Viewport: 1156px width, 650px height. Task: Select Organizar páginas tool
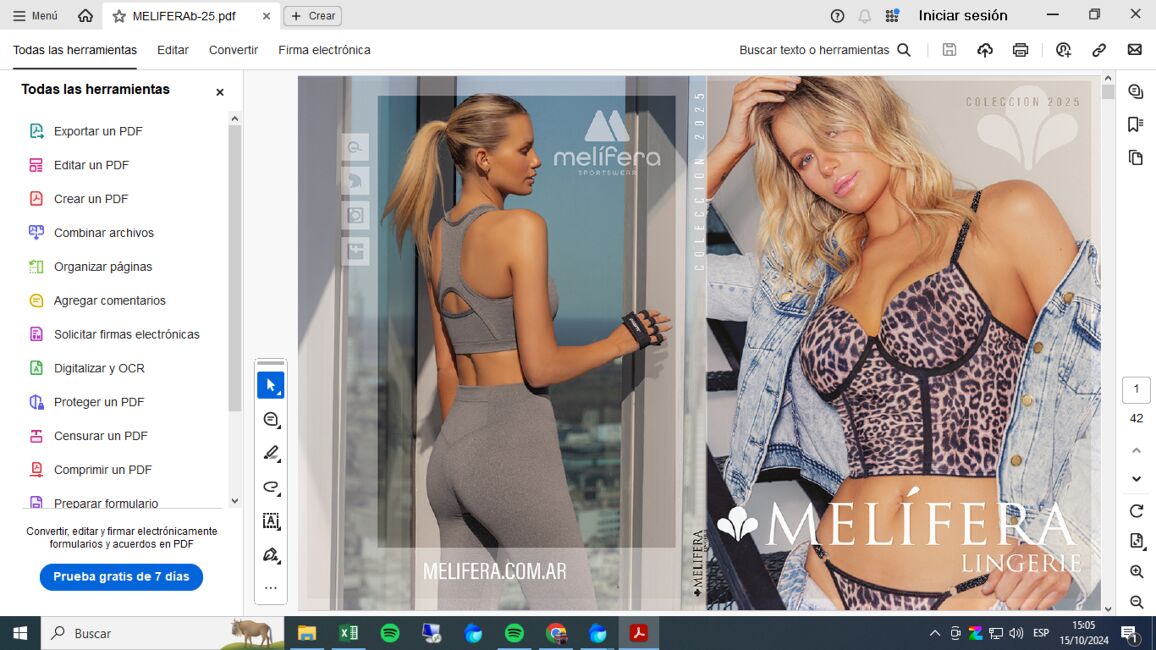point(102,267)
